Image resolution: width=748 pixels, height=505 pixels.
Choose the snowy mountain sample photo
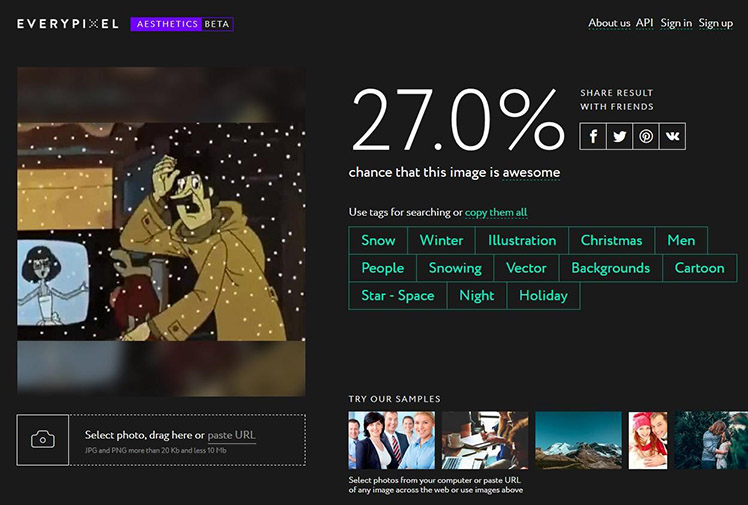point(579,440)
